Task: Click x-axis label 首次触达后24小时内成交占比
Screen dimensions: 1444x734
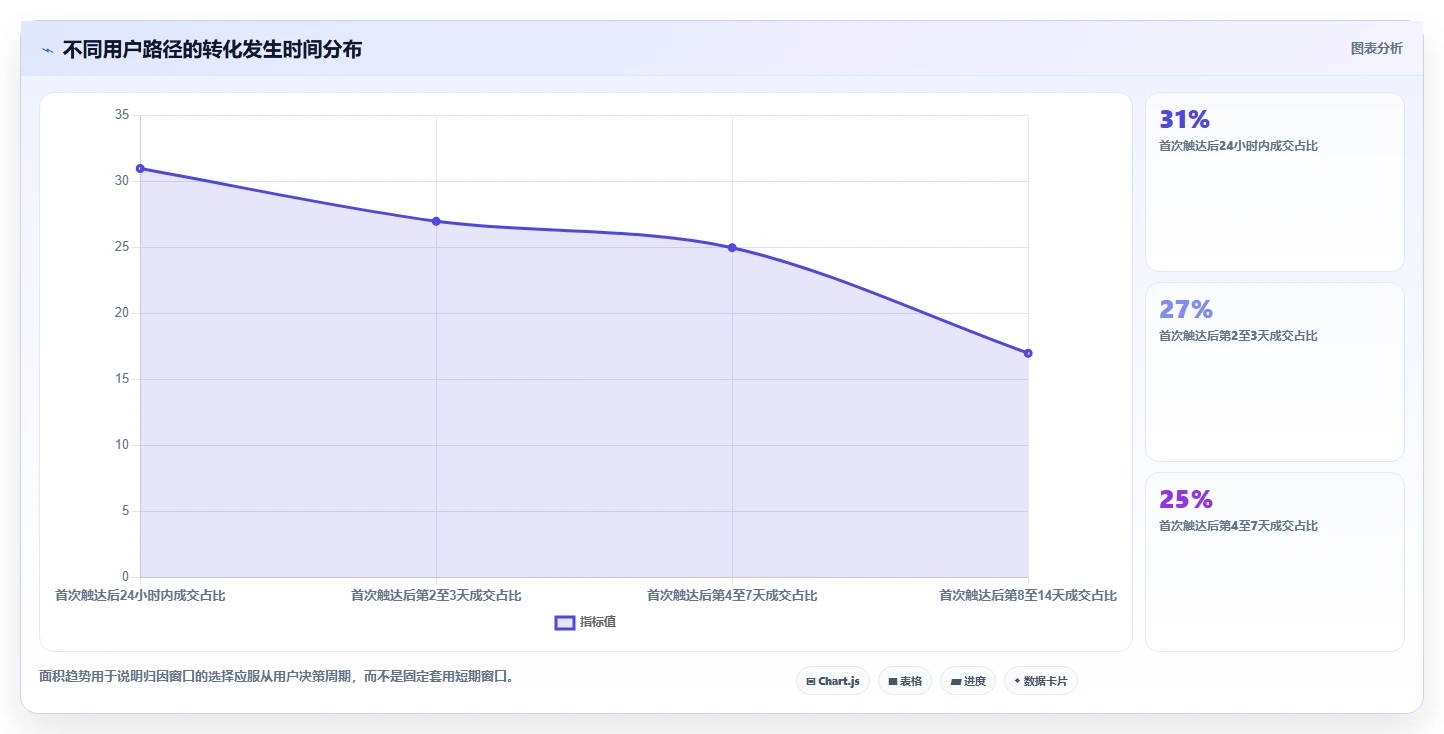Action: tap(140, 595)
